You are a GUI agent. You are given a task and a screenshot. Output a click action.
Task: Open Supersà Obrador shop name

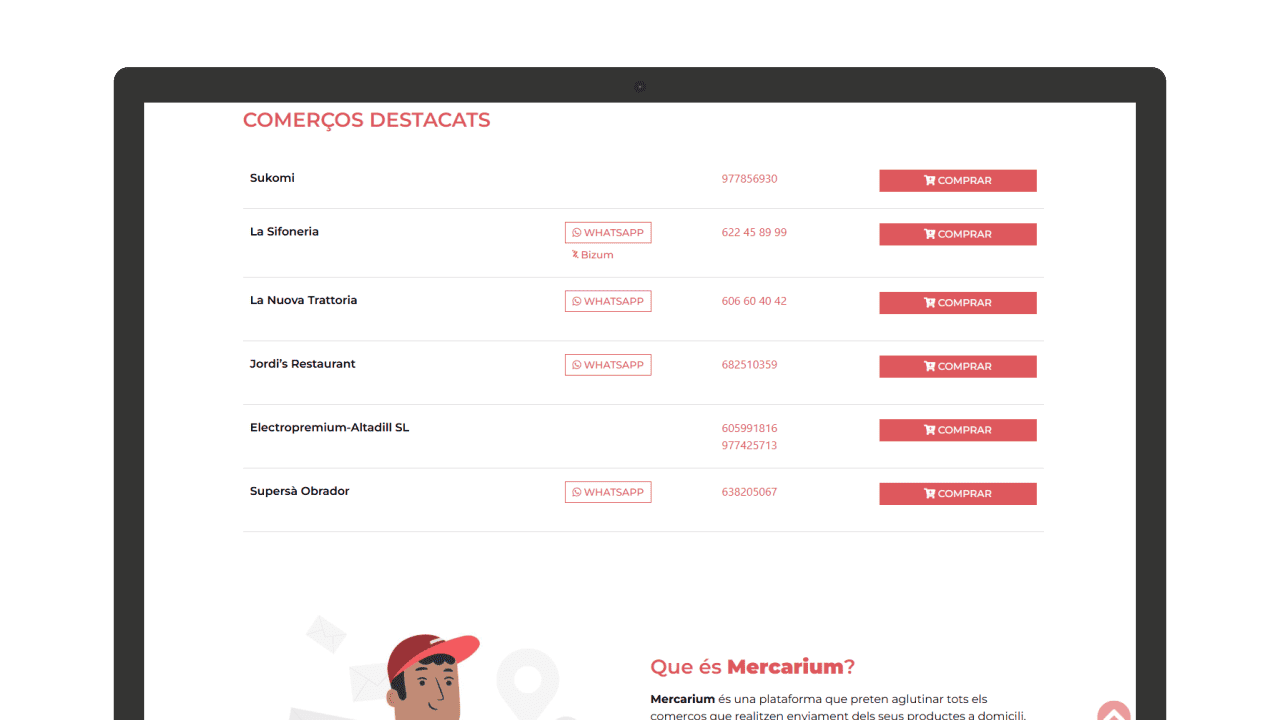point(299,491)
